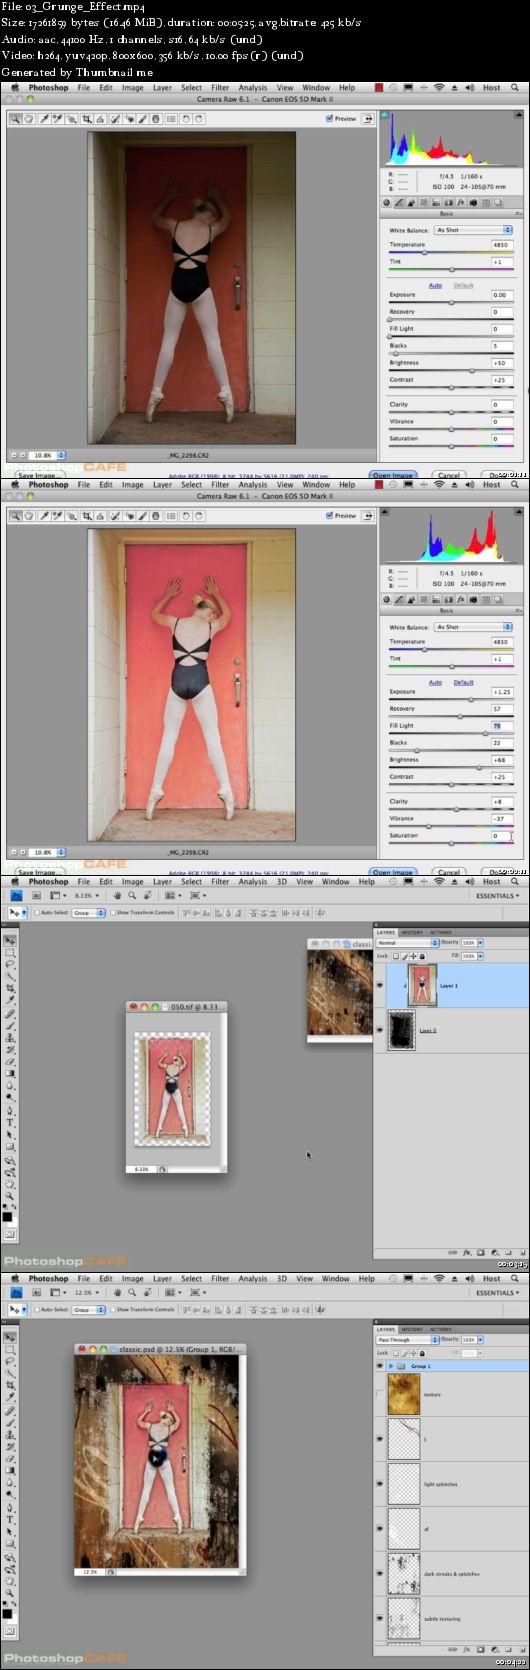The image size is (530, 1670).
Task: Select the Pen tool in the classic.psd workspace toolbox
Action: 10,1507
